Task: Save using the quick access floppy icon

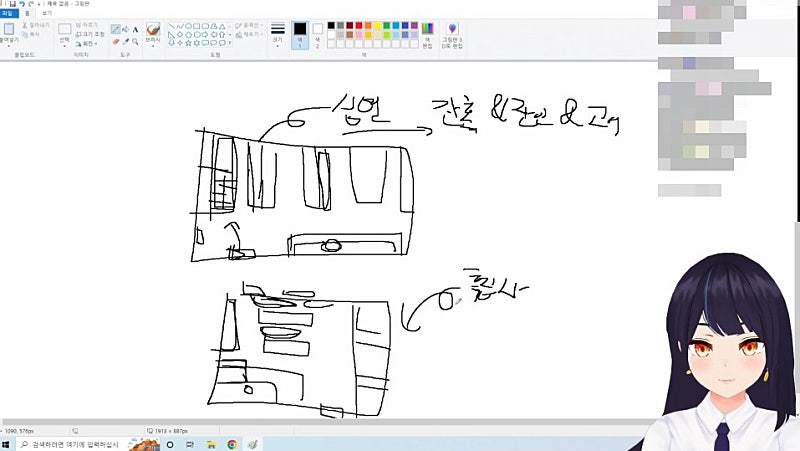Action: pyautogui.click(x=13, y=4)
